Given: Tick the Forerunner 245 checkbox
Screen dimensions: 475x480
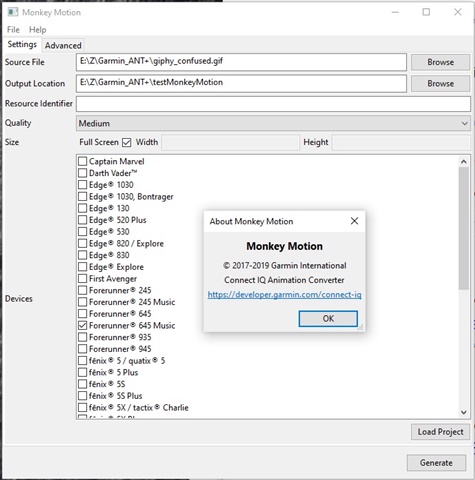Looking at the screenshot, I should click(x=82, y=290).
